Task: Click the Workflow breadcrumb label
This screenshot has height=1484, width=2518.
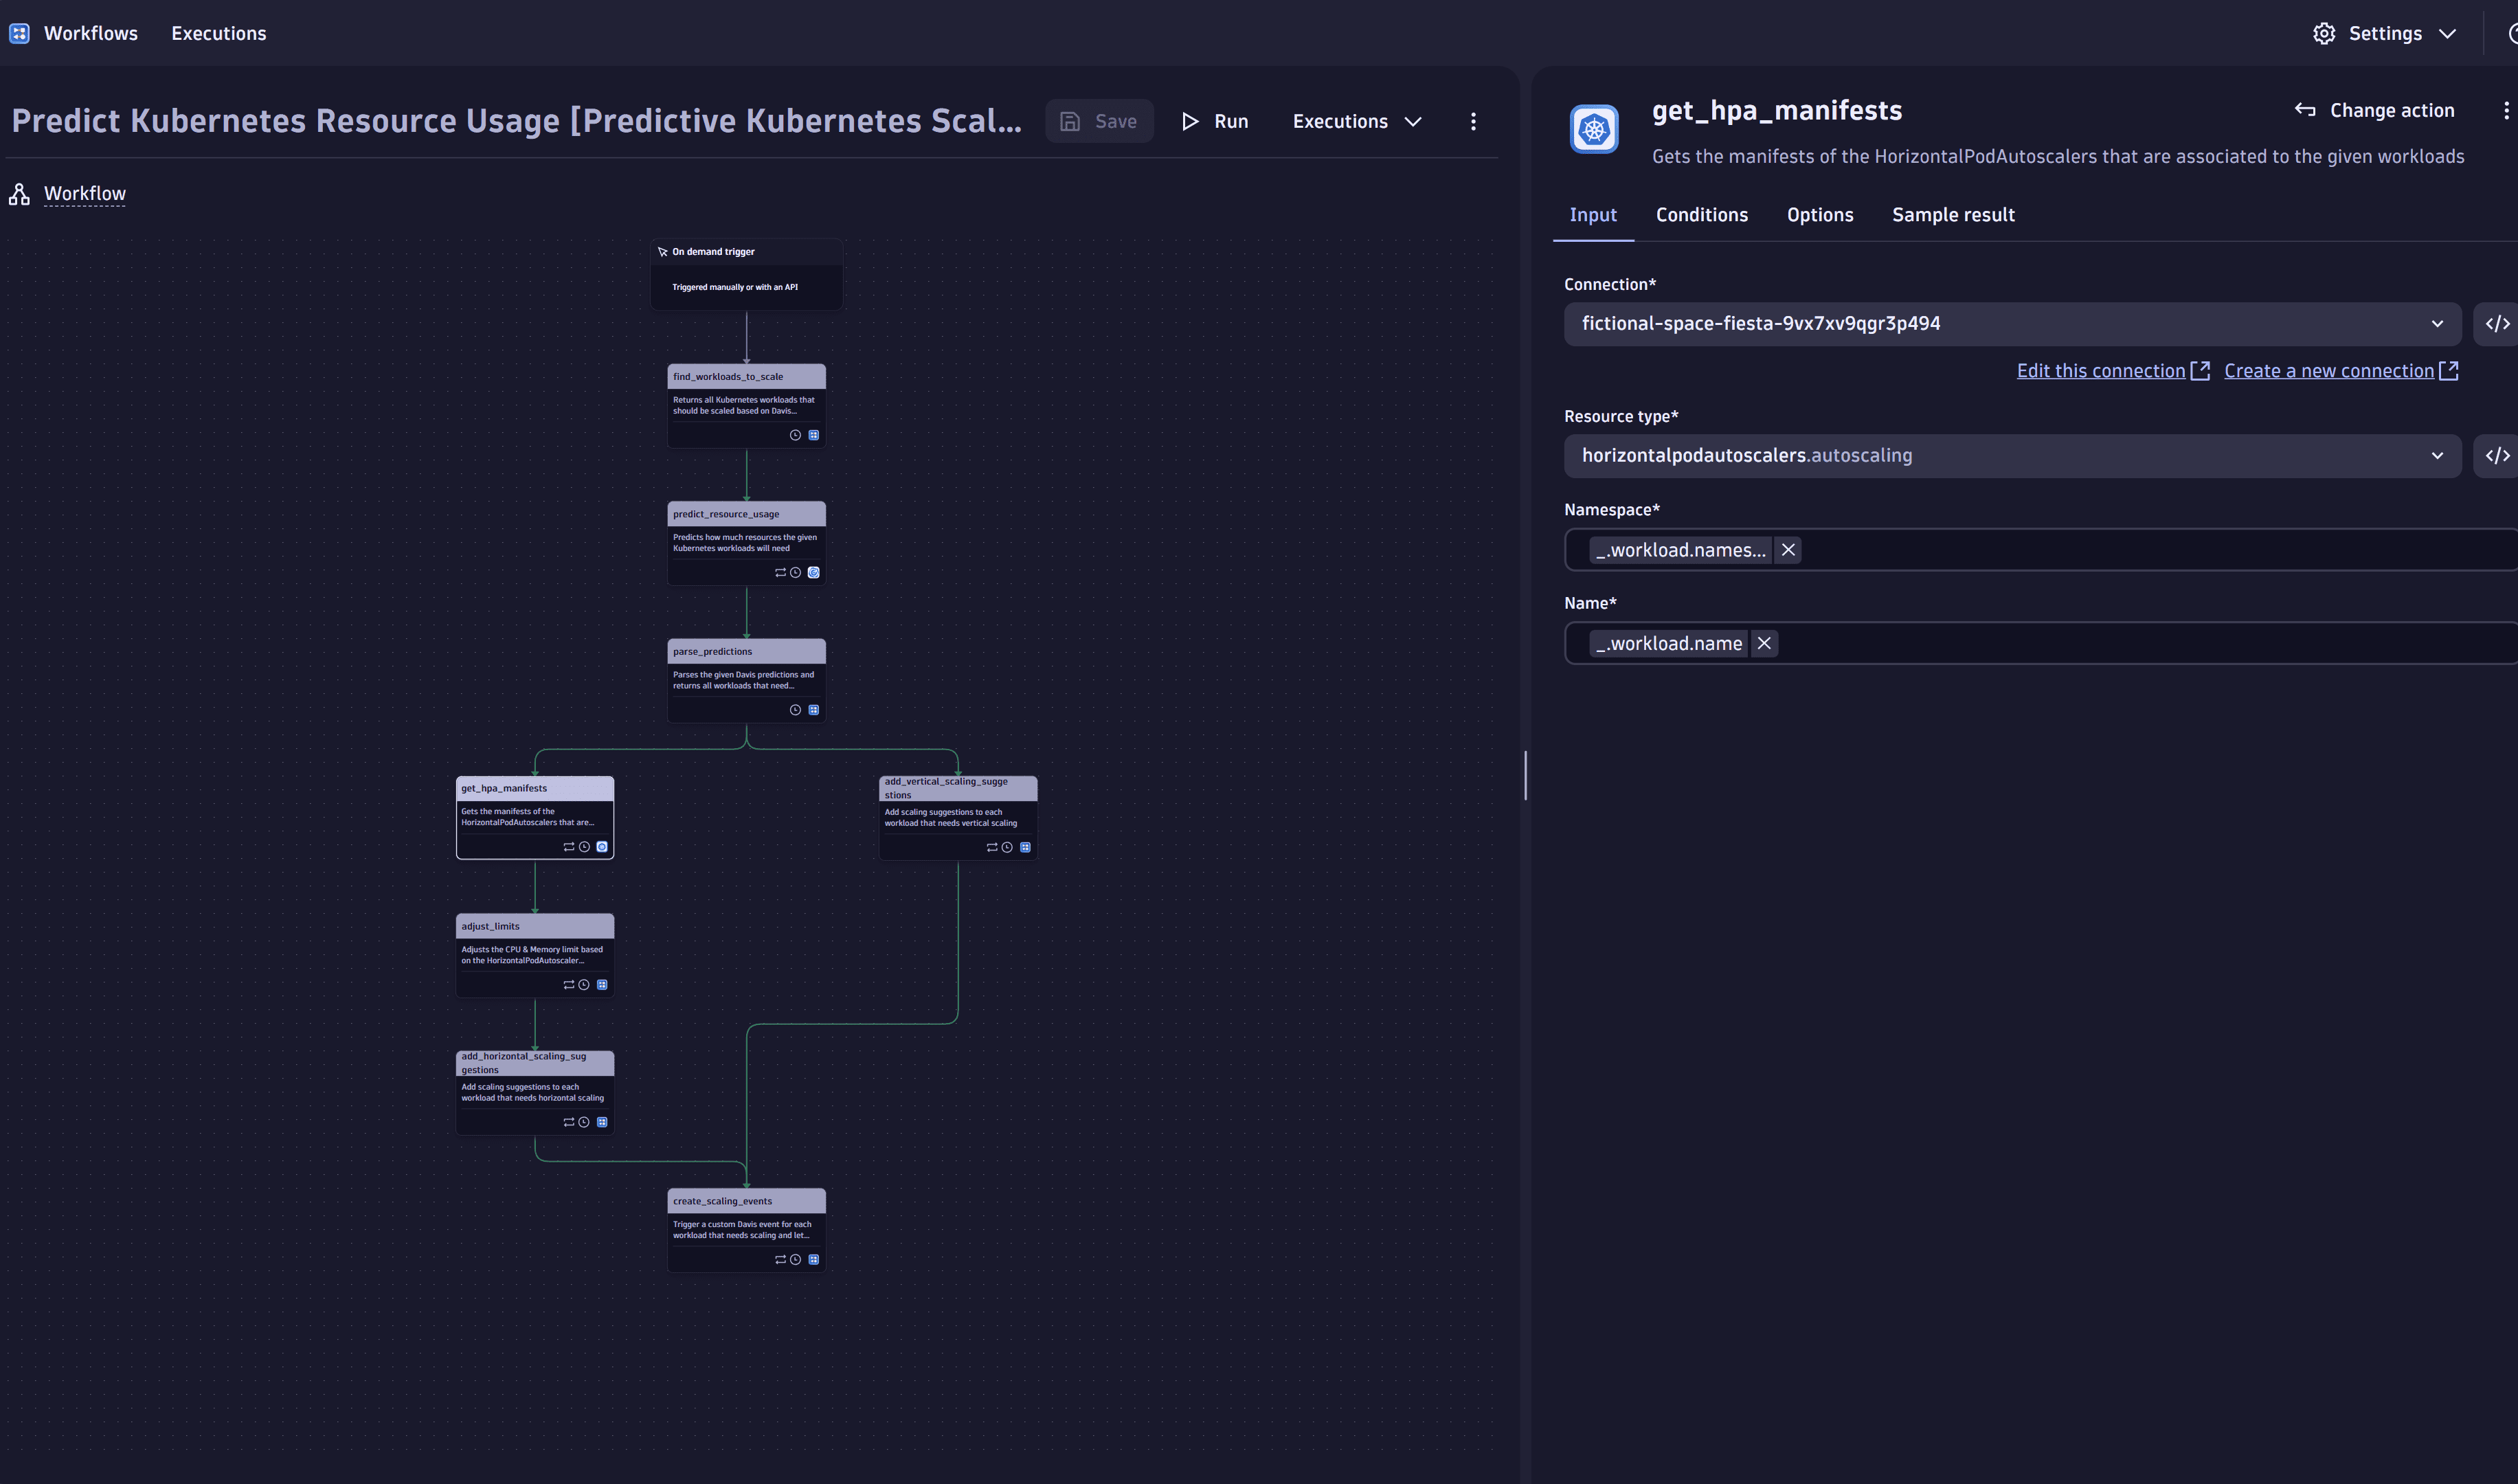Action: [83, 192]
